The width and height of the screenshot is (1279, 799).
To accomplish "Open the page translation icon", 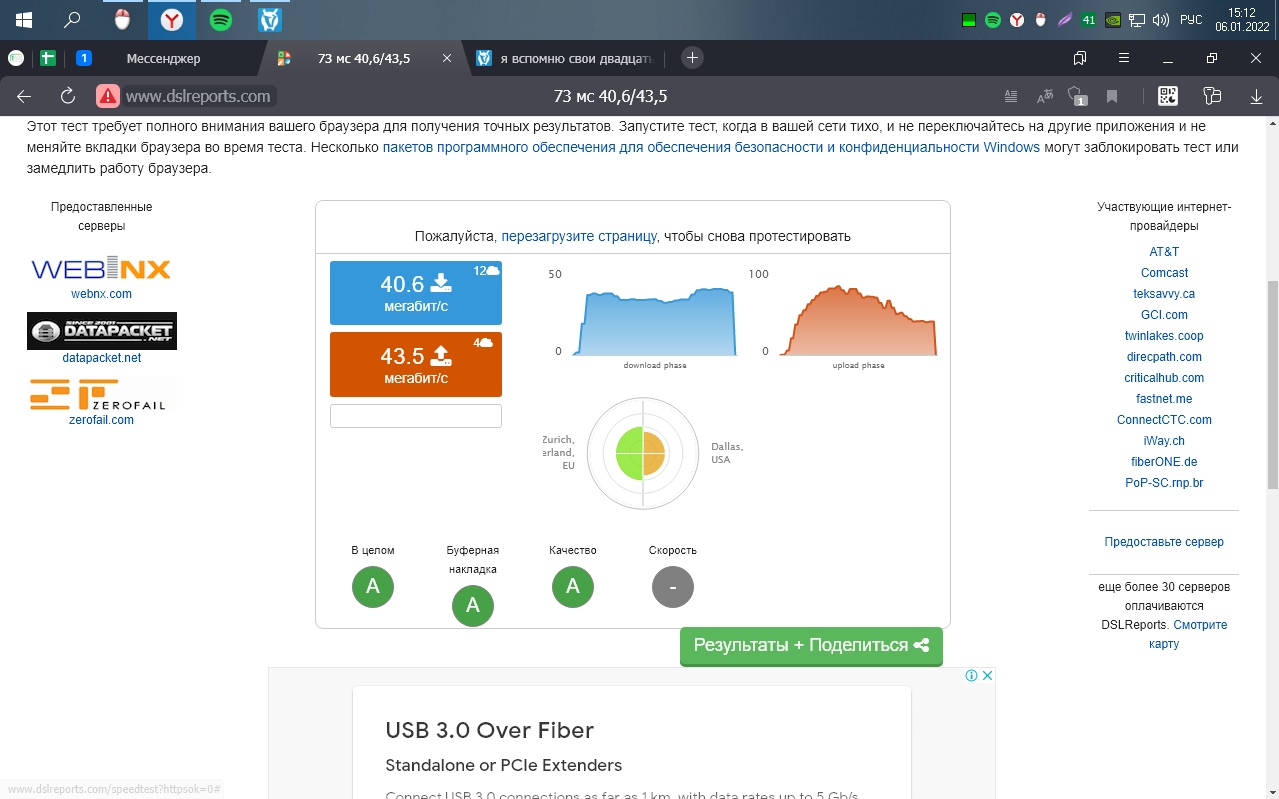I will [x=1045, y=96].
